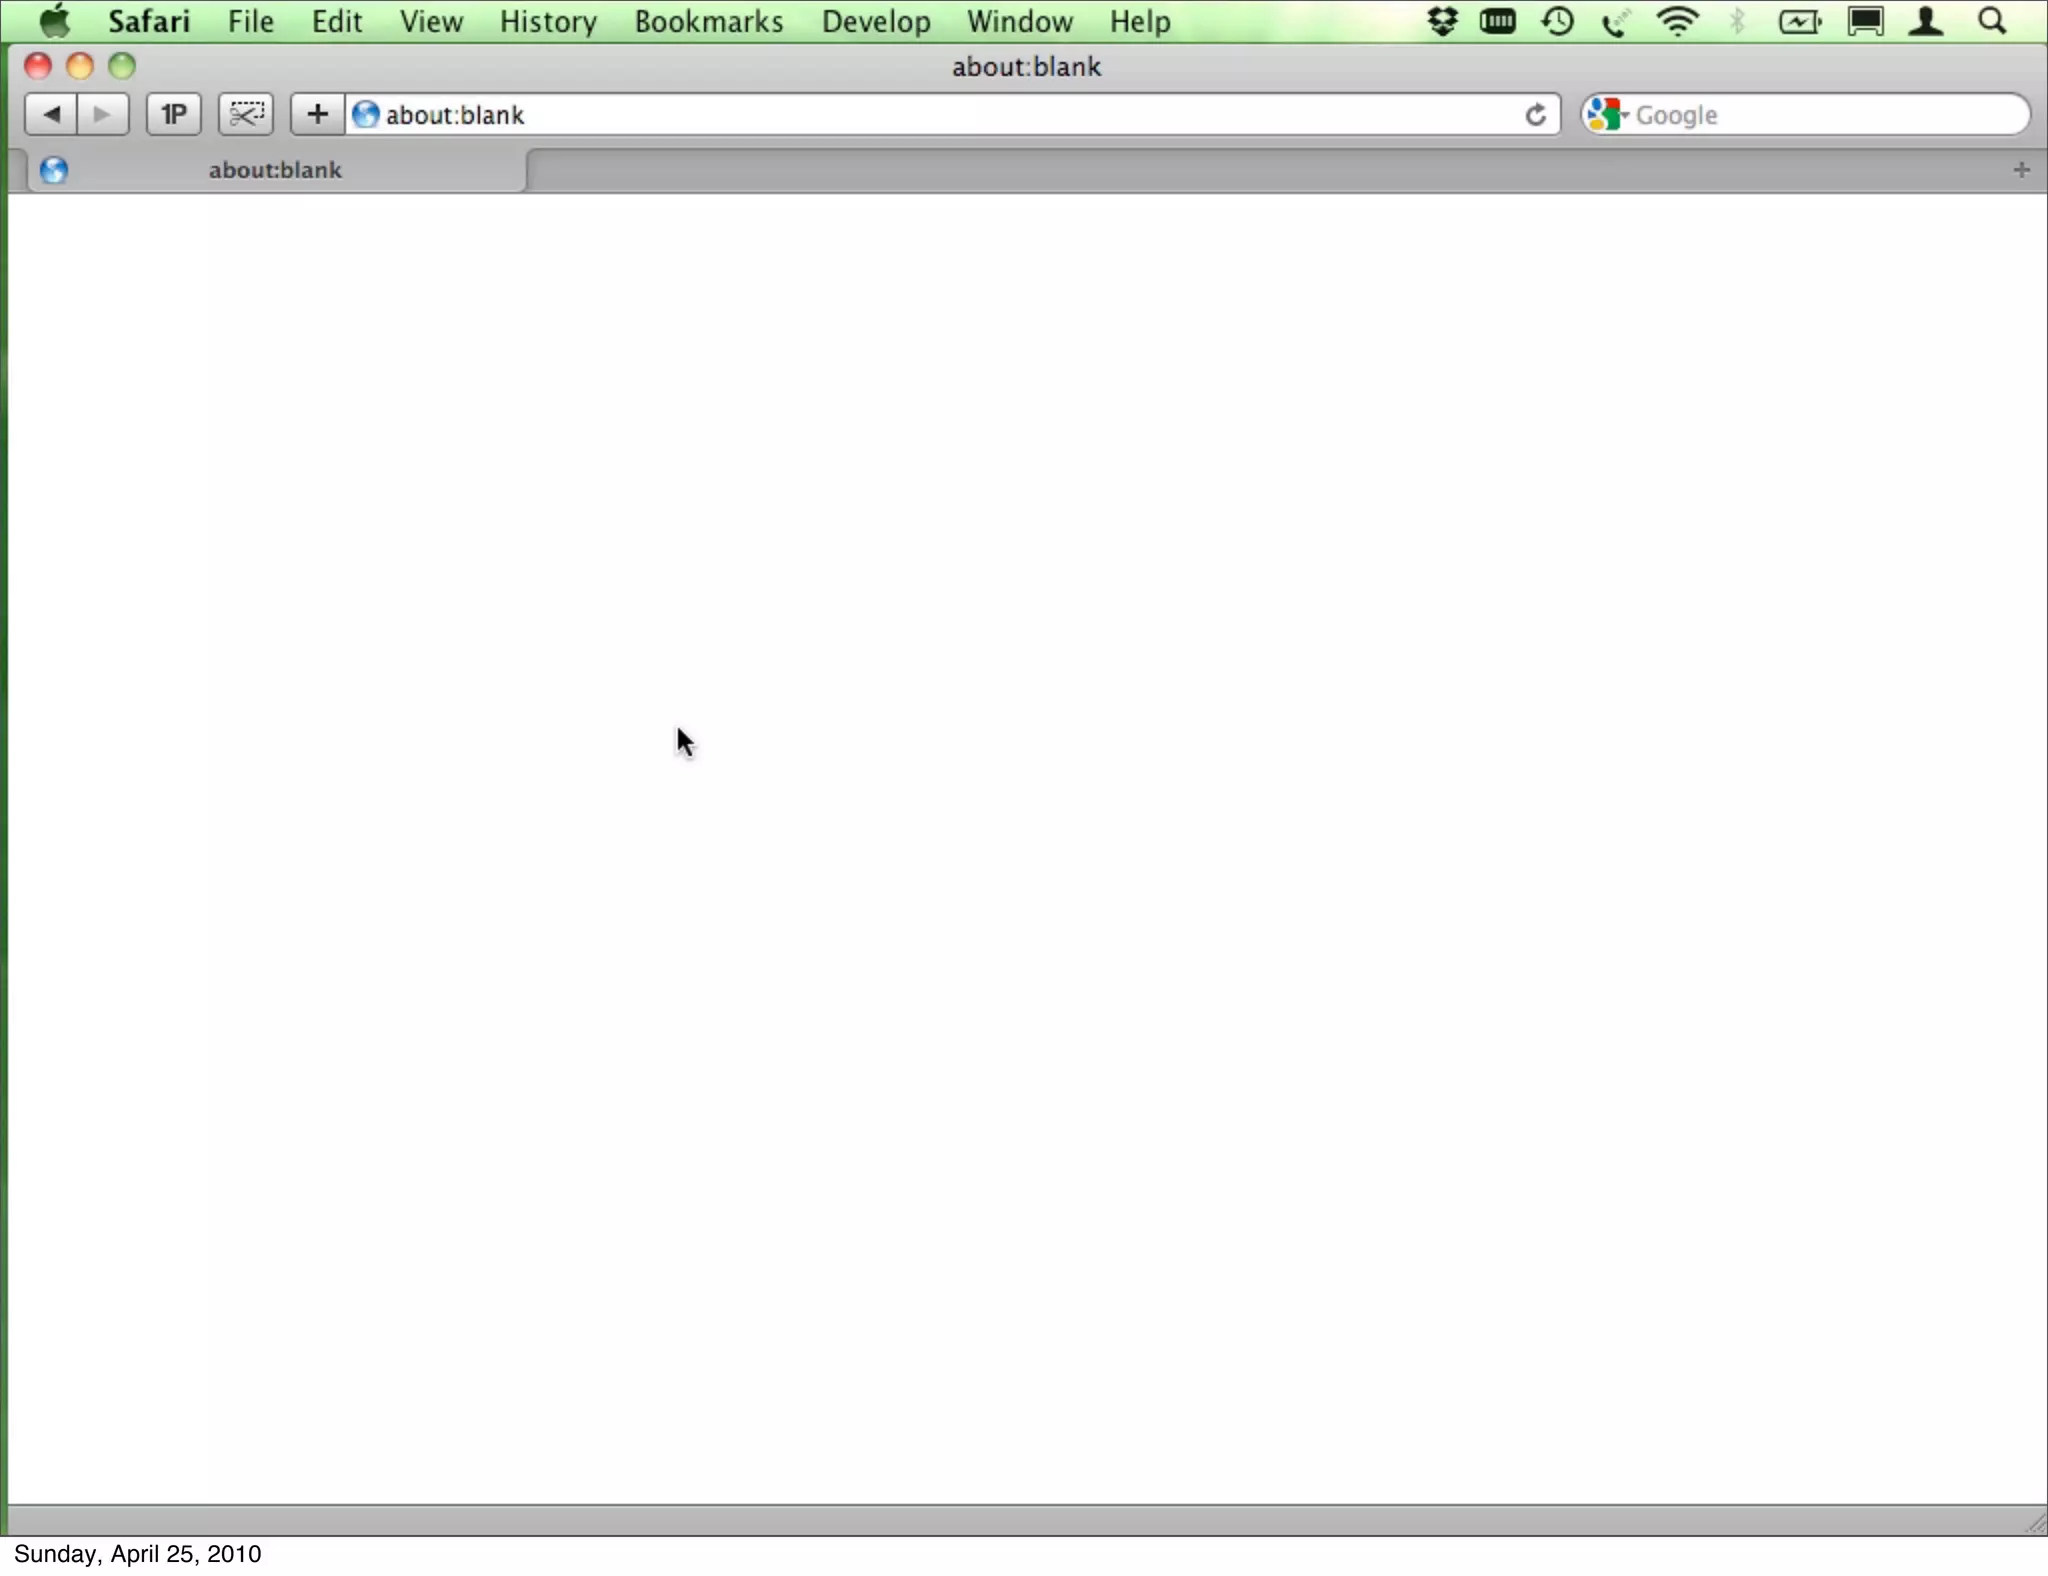The image size is (2048, 1576).
Task: Open the Bookmarks menu
Action: (x=708, y=21)
